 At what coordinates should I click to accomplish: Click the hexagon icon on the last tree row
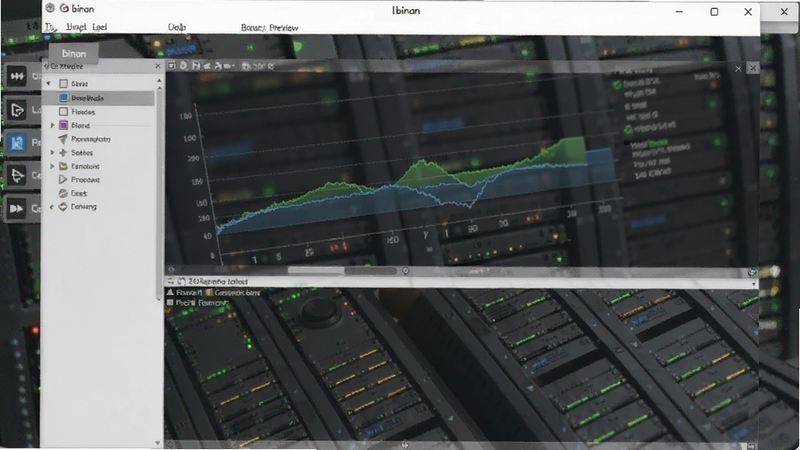[63, 207]
